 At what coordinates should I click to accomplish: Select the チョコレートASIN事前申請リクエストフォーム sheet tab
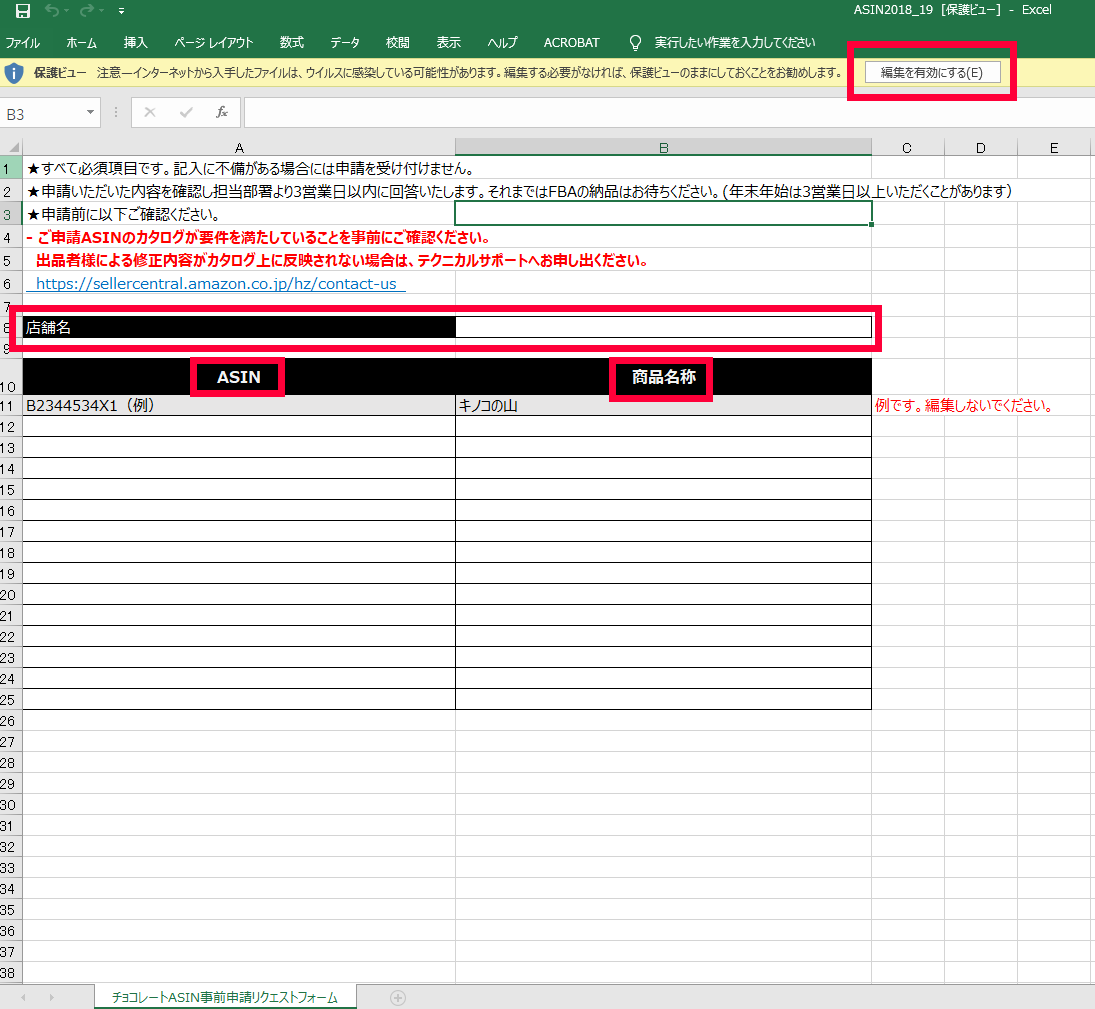pyautogui.click(x=224, y=997)
